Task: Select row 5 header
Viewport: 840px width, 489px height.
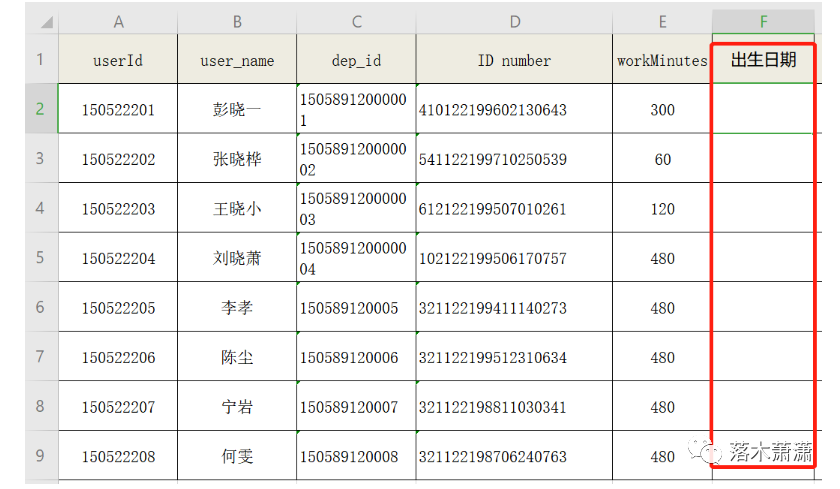Action: coord(41,258)
